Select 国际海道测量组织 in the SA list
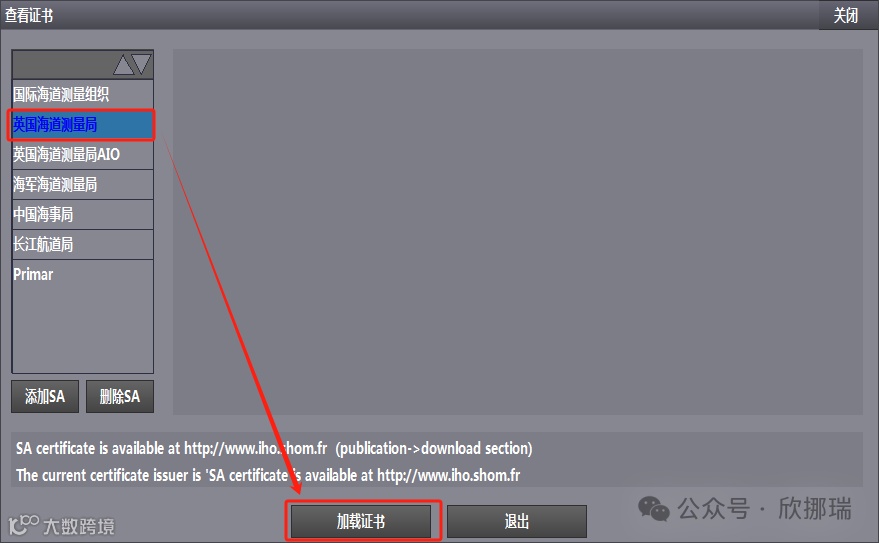 [82, 94]
